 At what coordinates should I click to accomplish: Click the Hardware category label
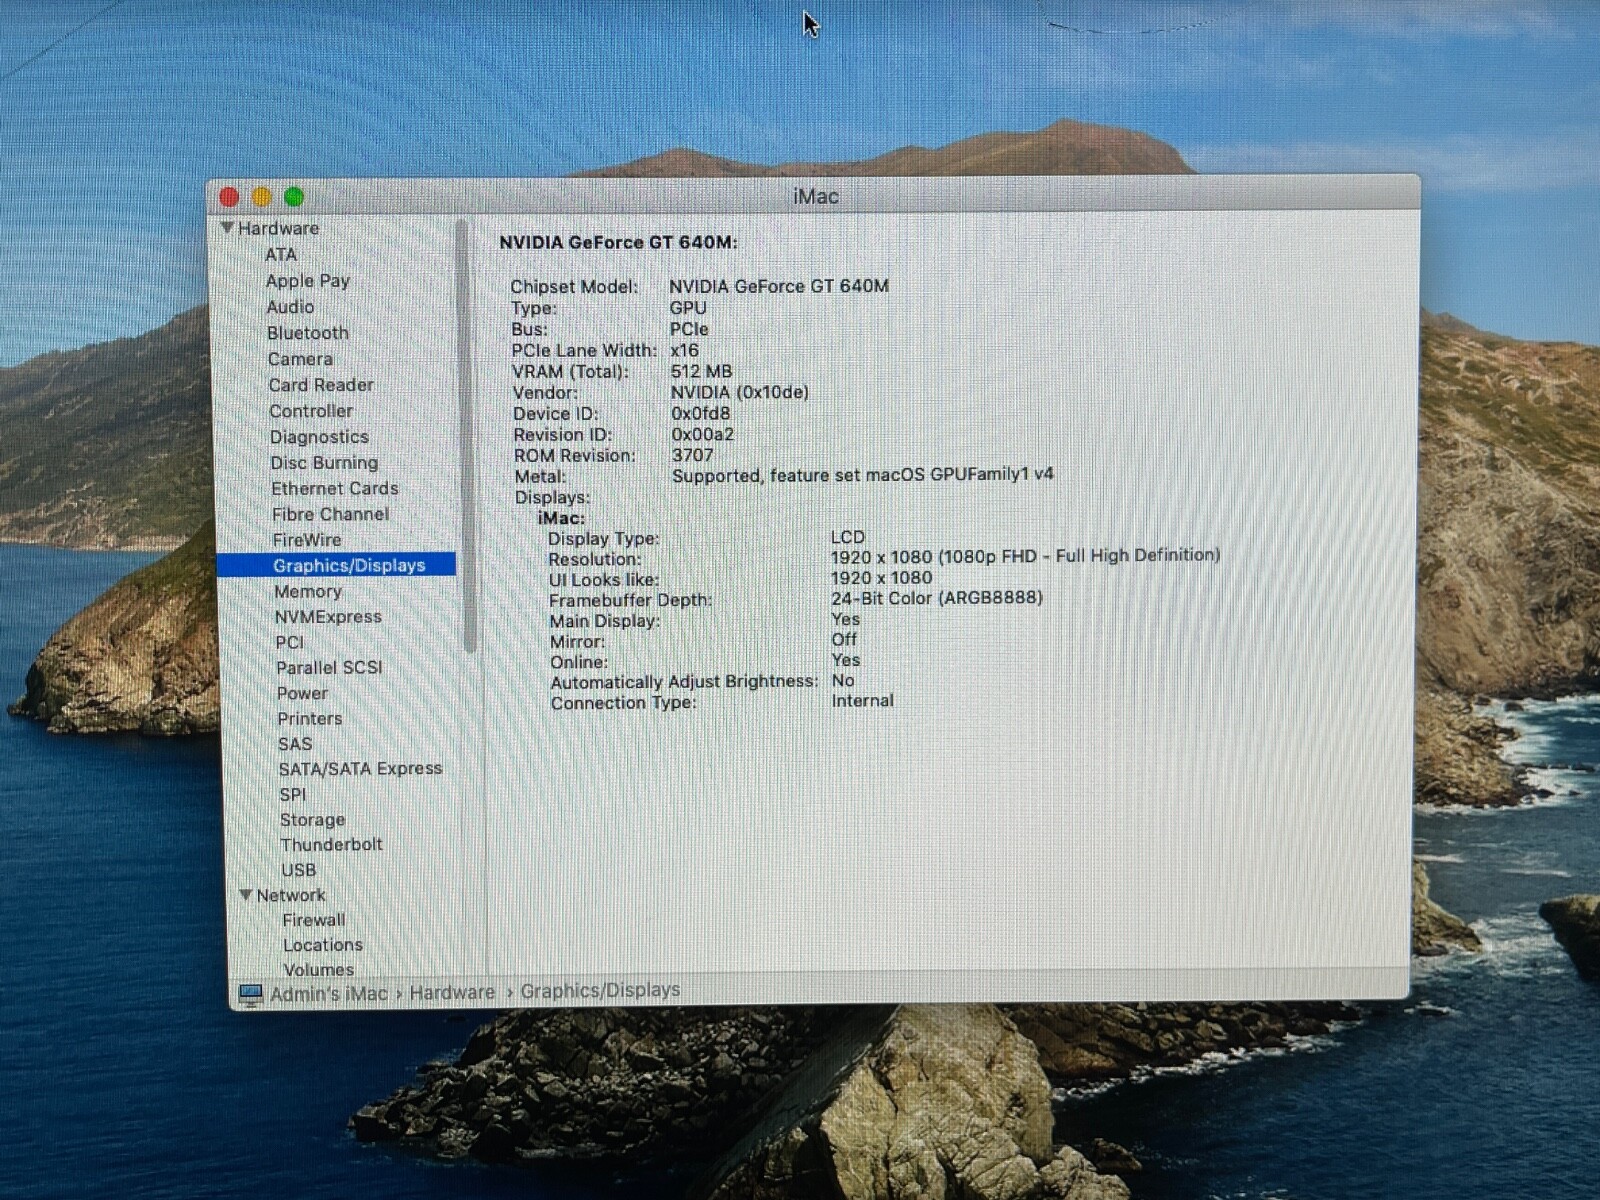coord(278,228)
